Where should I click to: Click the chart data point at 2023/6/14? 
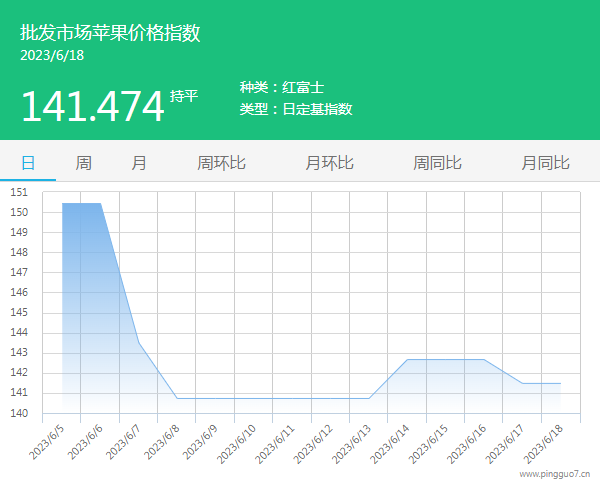(x=407, y=359)
